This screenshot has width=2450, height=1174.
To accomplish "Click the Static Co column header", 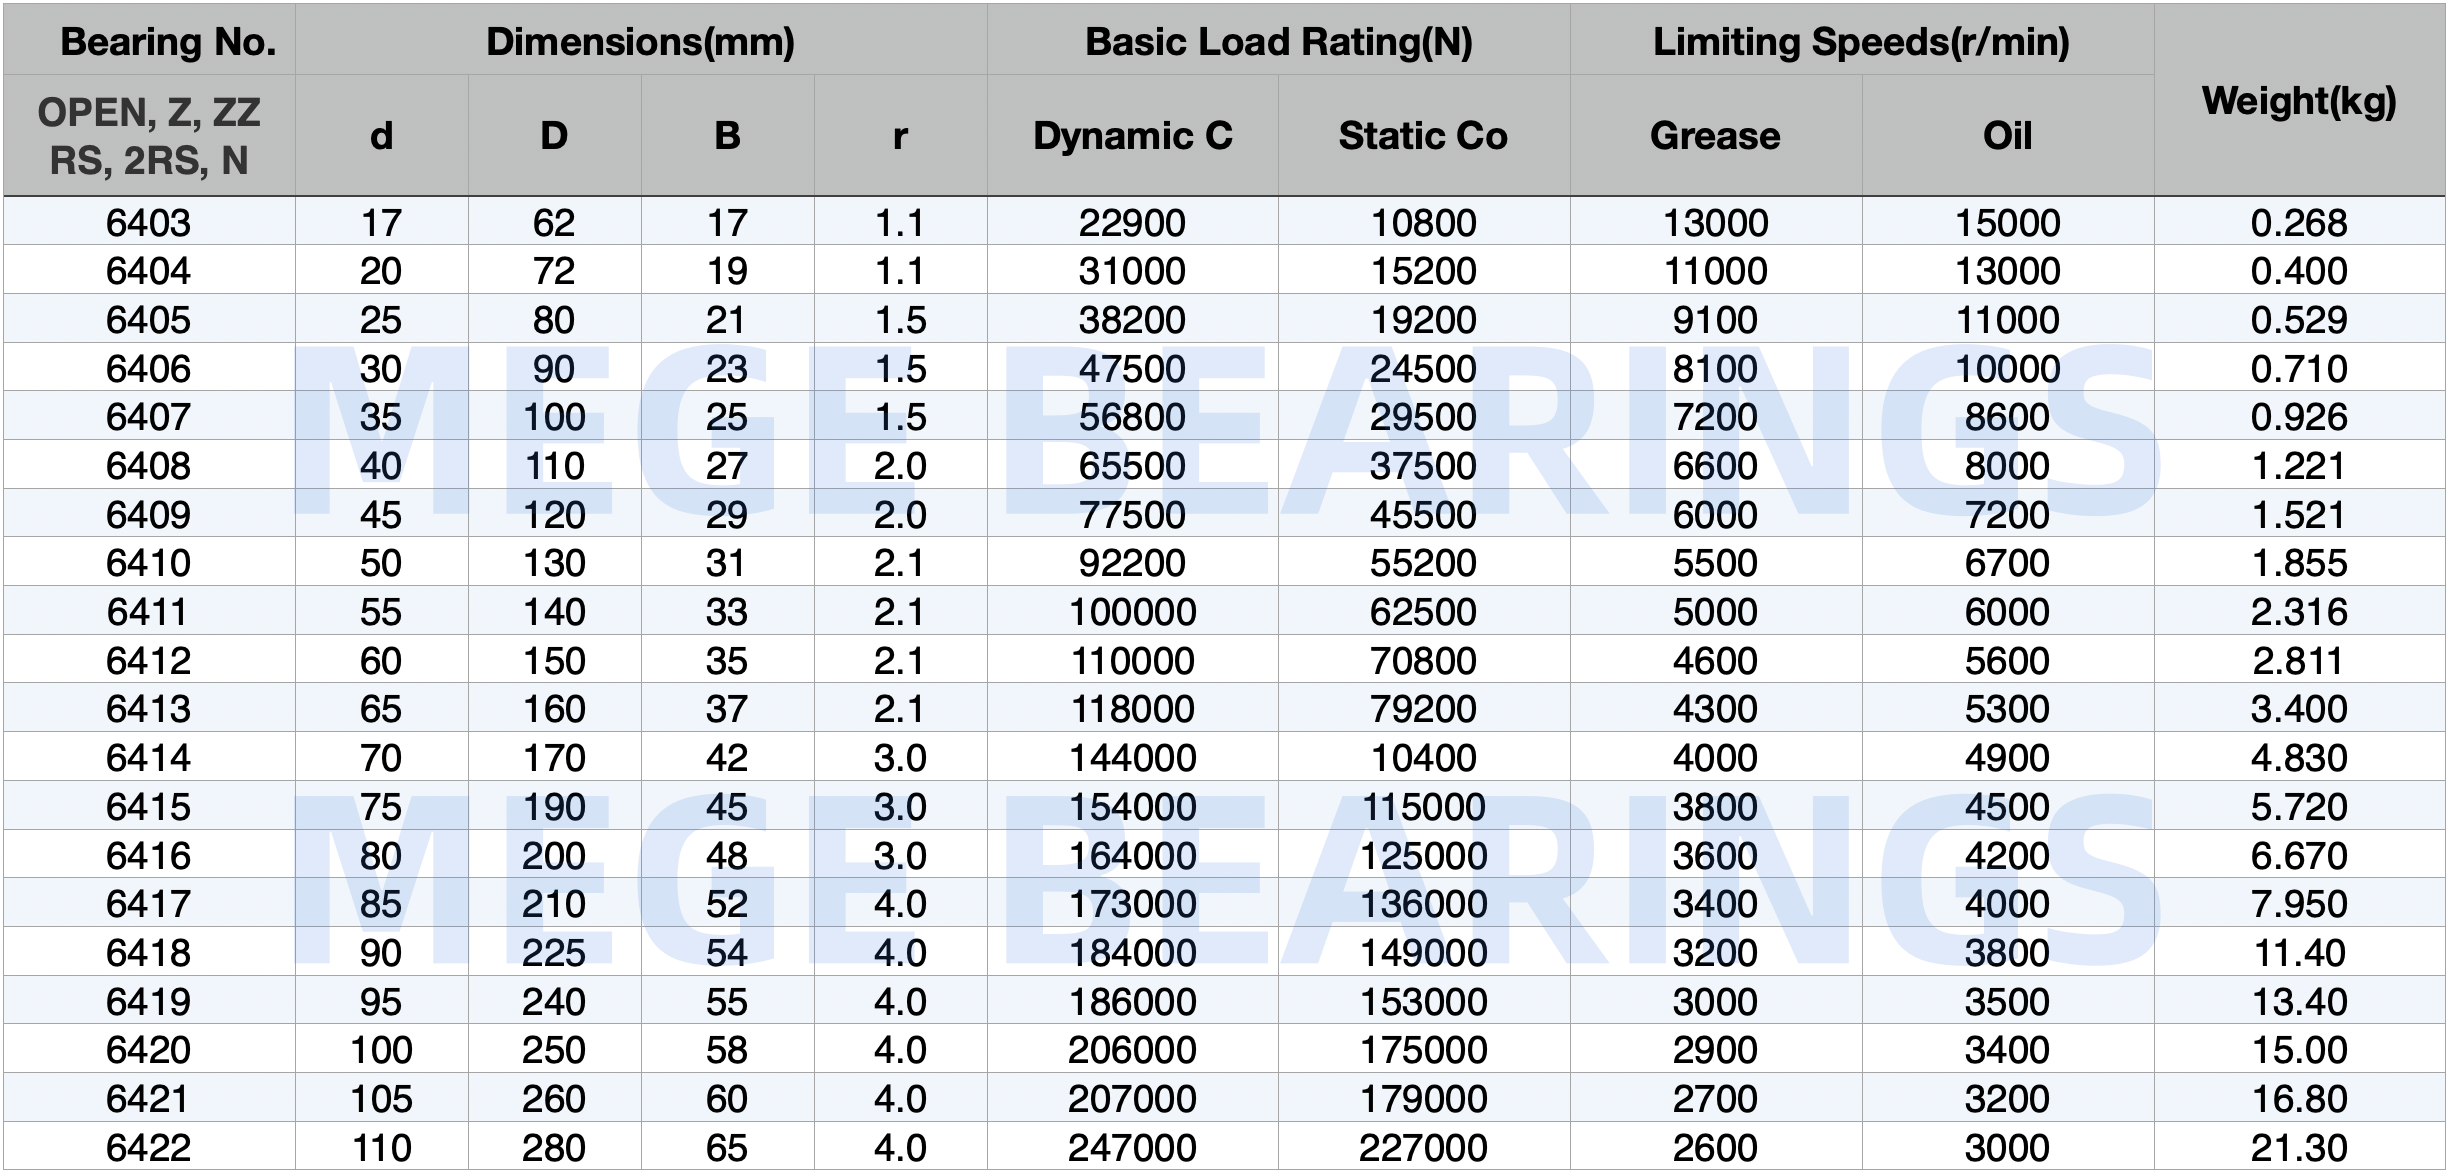I will pos(1424,135).
